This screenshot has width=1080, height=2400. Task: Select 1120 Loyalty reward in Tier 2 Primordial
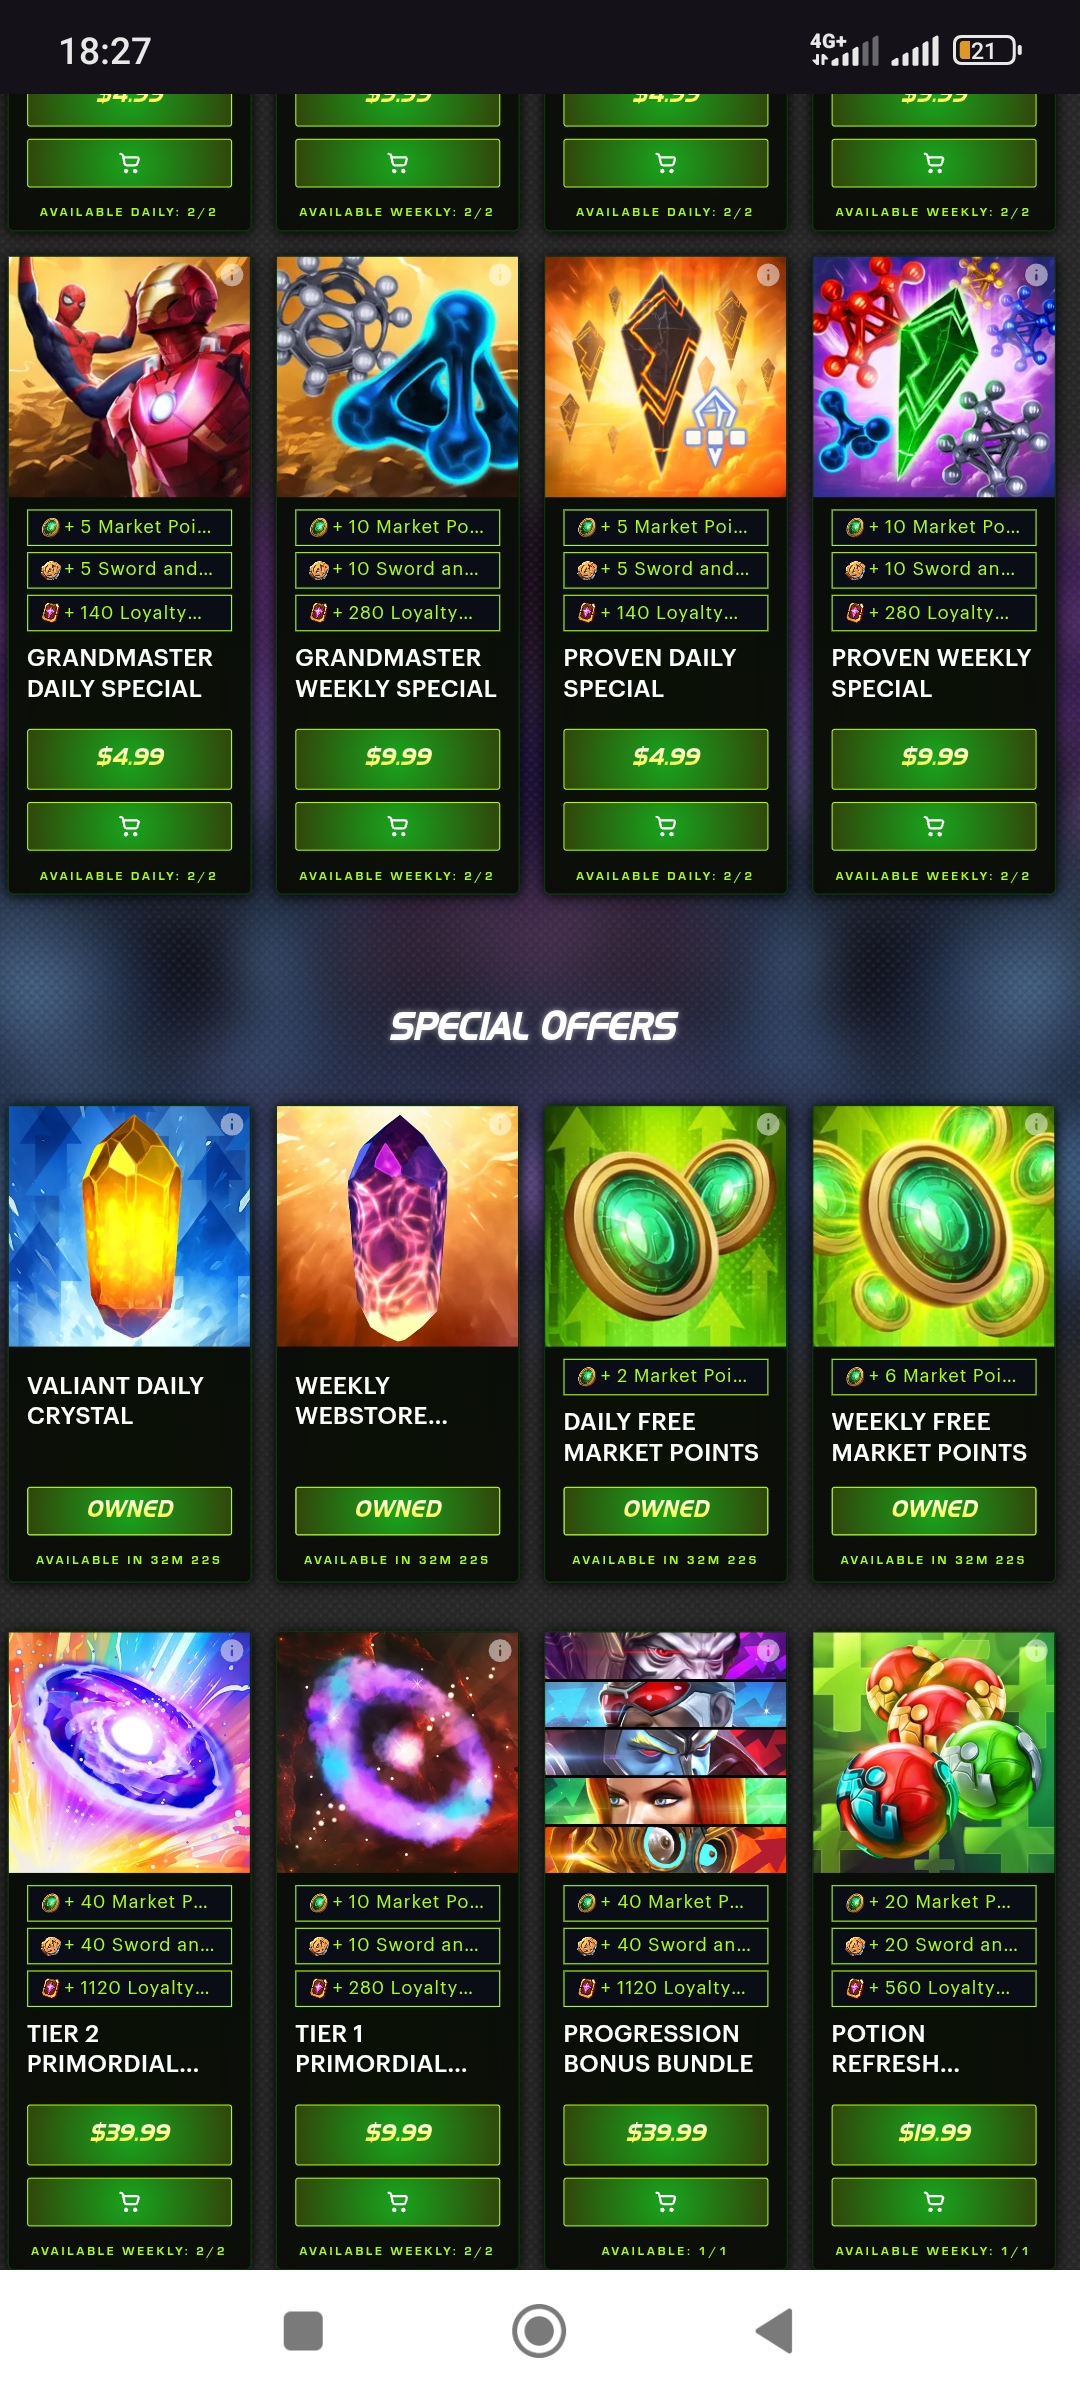click(x=129, y=1988)
